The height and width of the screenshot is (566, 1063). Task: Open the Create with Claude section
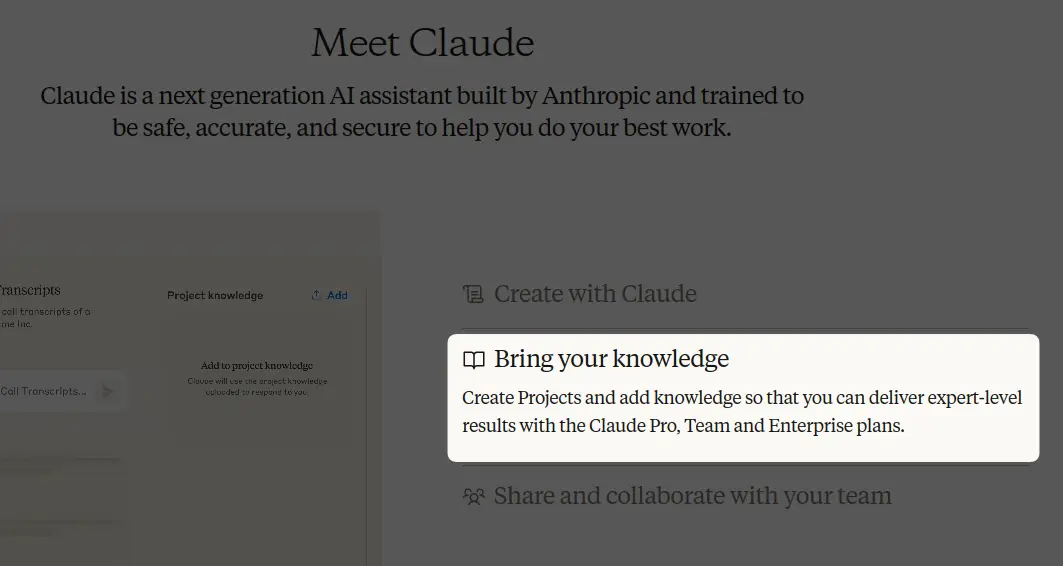595,294
